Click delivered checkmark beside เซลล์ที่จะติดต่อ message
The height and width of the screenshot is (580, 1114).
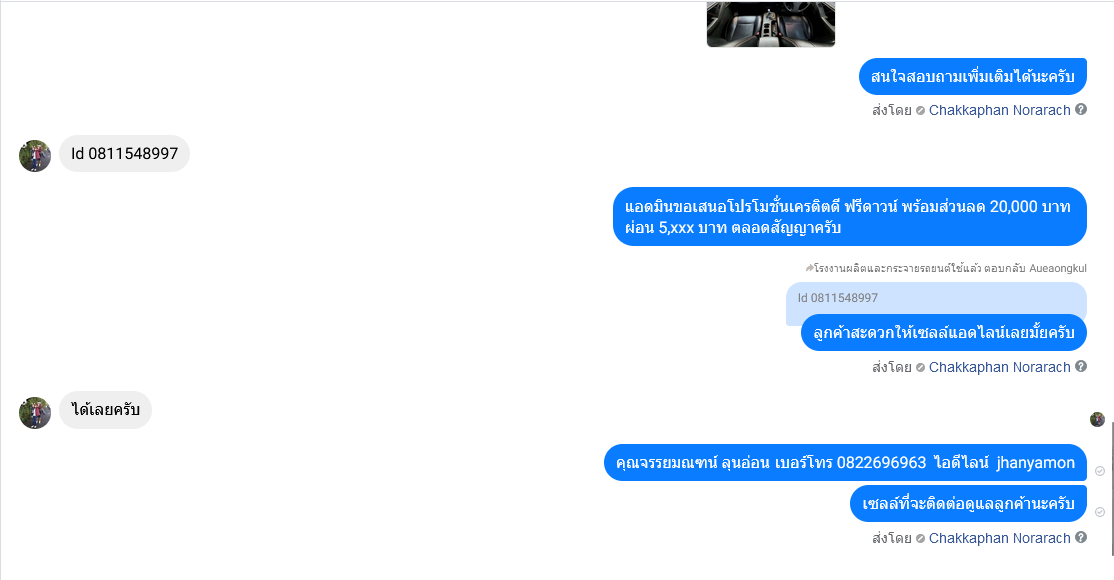click(1100, 512)
